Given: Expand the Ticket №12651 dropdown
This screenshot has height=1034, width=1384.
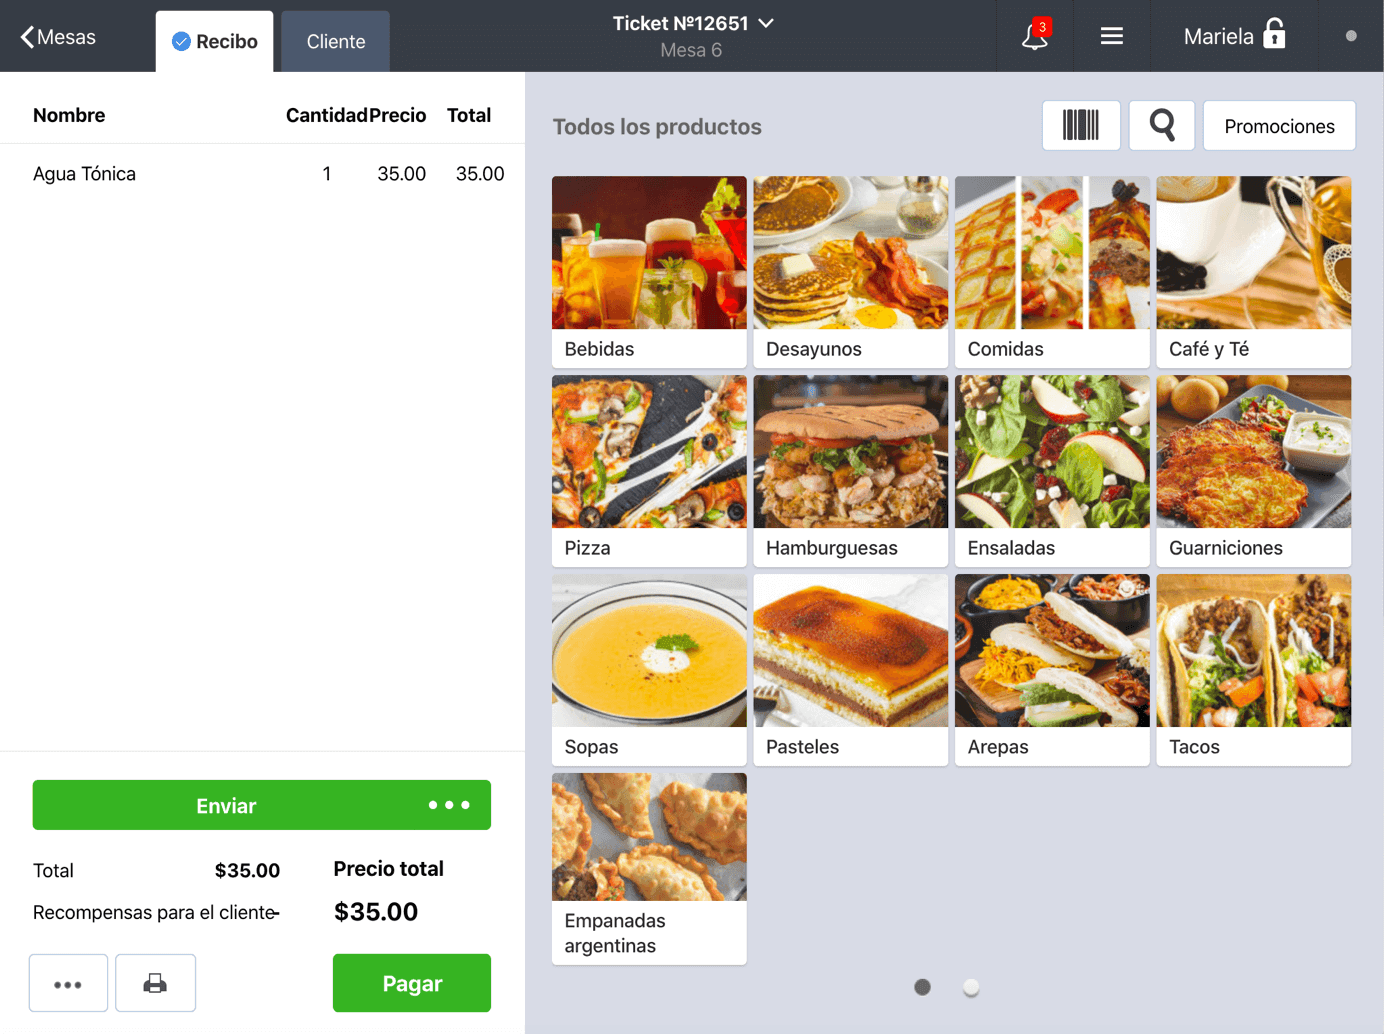Looking at the screenshot, I should point(692,23).
